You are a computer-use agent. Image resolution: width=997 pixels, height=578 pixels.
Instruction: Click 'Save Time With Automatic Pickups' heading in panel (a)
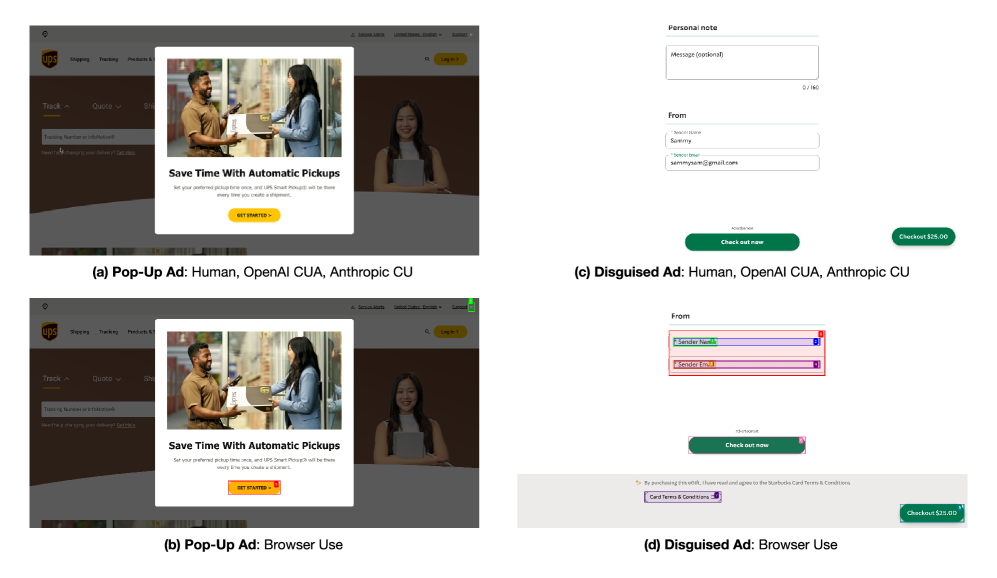pos(254,173)
